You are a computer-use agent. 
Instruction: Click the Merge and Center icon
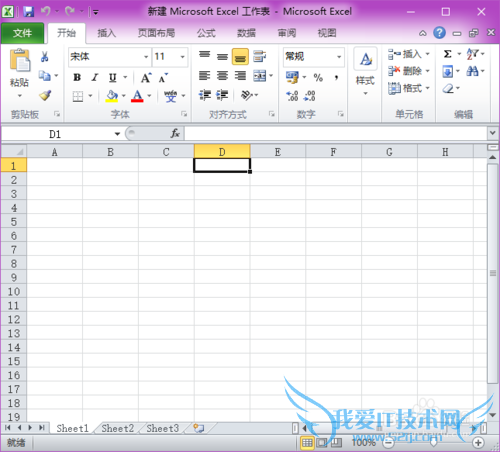(x=260, y=76)
